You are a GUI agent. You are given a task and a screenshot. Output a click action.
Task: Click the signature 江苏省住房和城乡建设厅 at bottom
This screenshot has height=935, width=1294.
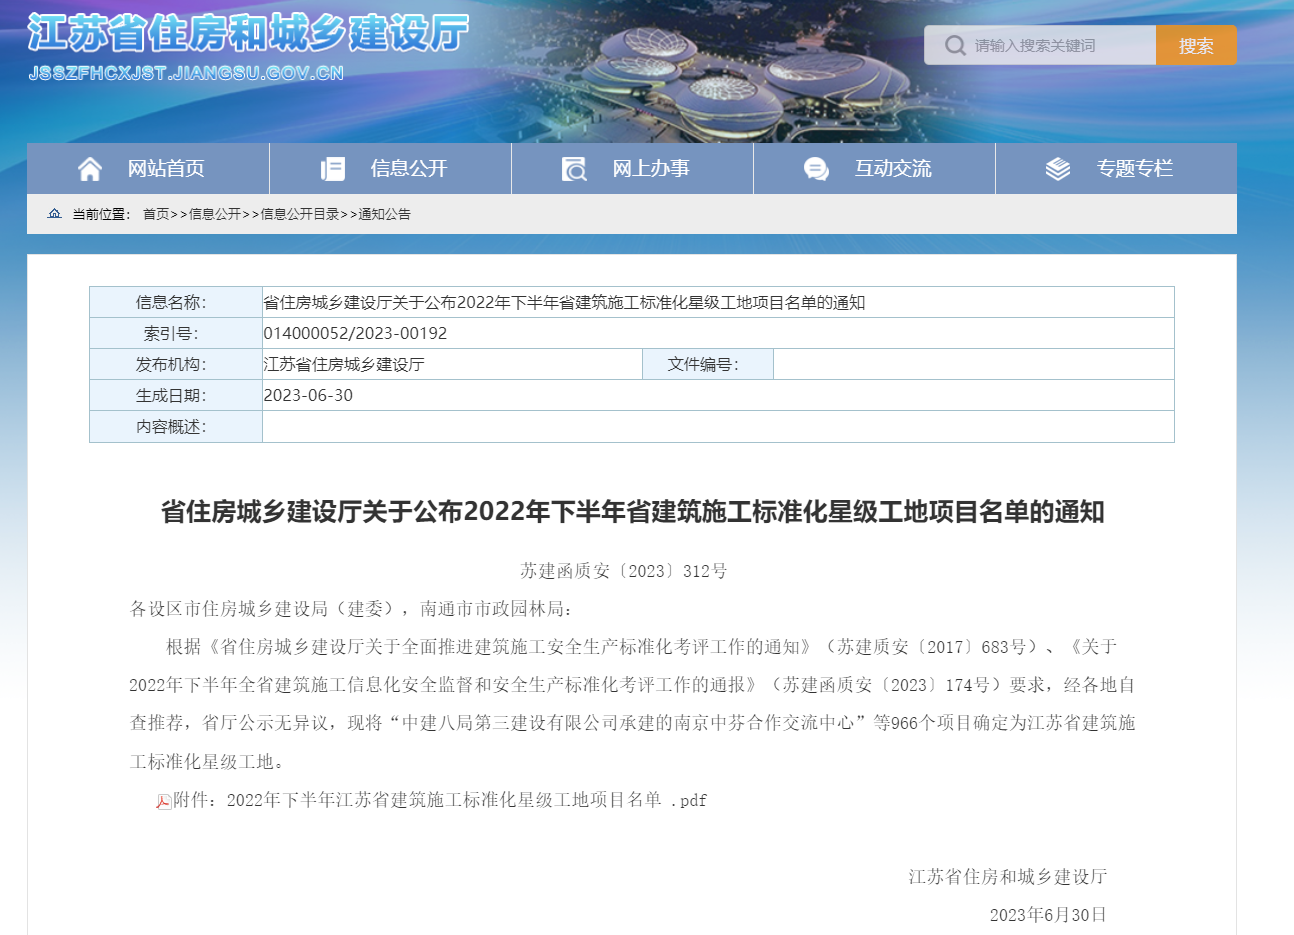pos(1008,877)
